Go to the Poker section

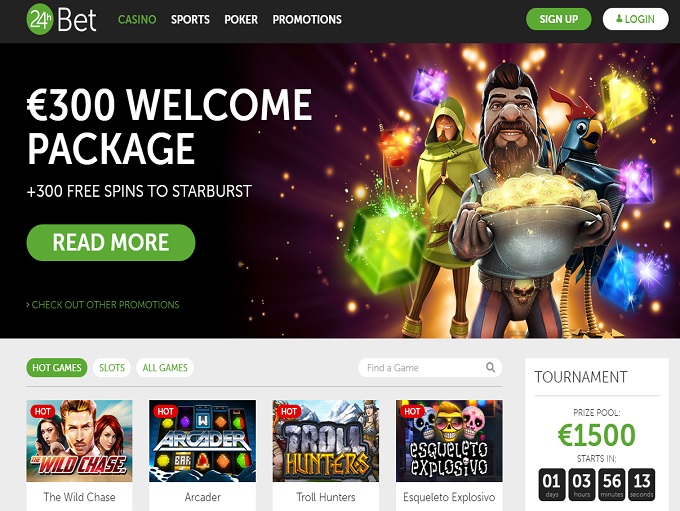click(241, 20)
